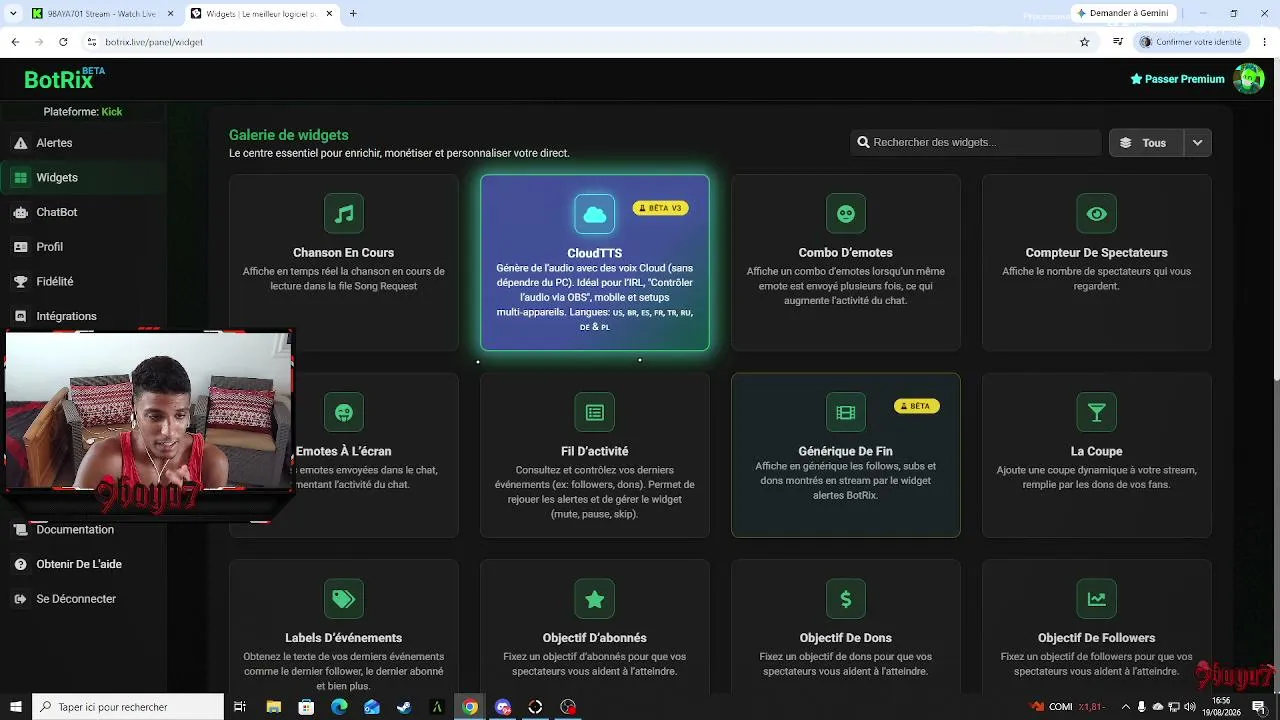This screenshot has height=720, width=1280.
Task: Open the CloudTTS widget card description
Action: pyautogui.click(x=595, y=297)
